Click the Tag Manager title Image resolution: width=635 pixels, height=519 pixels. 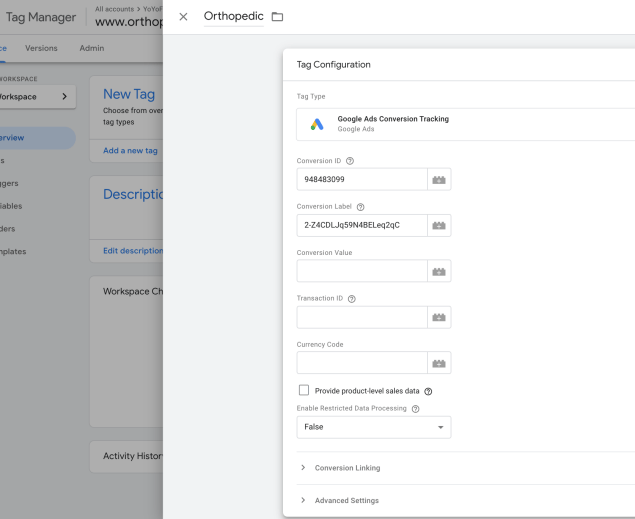coord(41,17)
